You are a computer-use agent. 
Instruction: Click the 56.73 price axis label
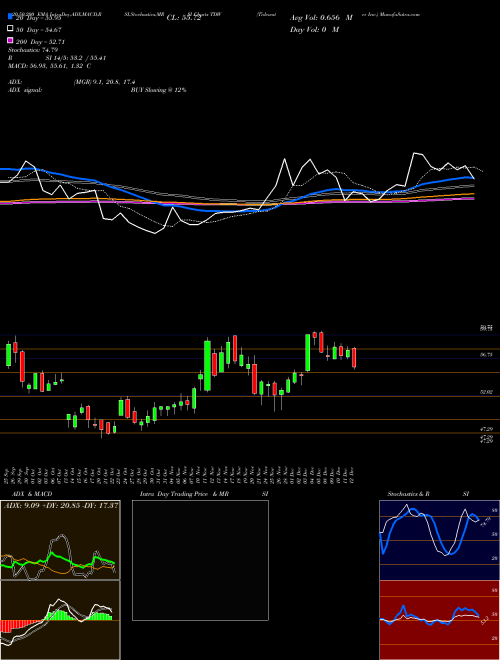(486, 355)
